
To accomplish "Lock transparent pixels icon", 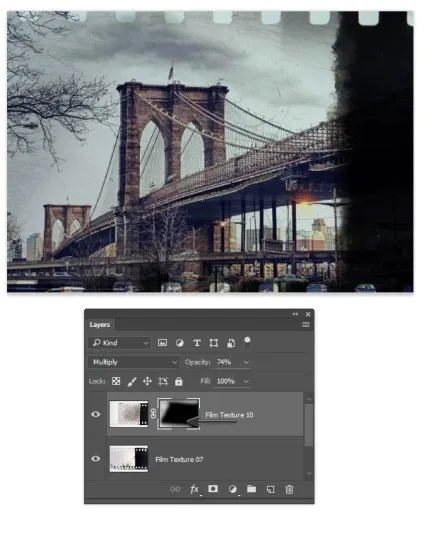I will coord(116,381).
